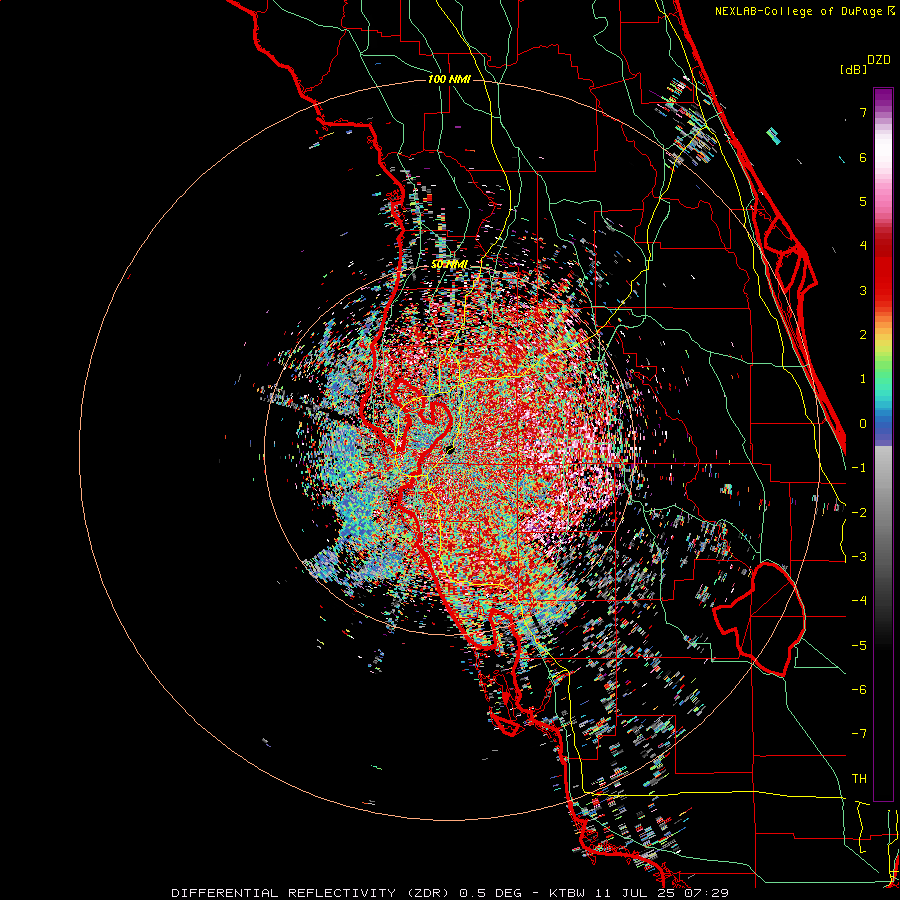Click the 1 dB scale value

point(863,379)
